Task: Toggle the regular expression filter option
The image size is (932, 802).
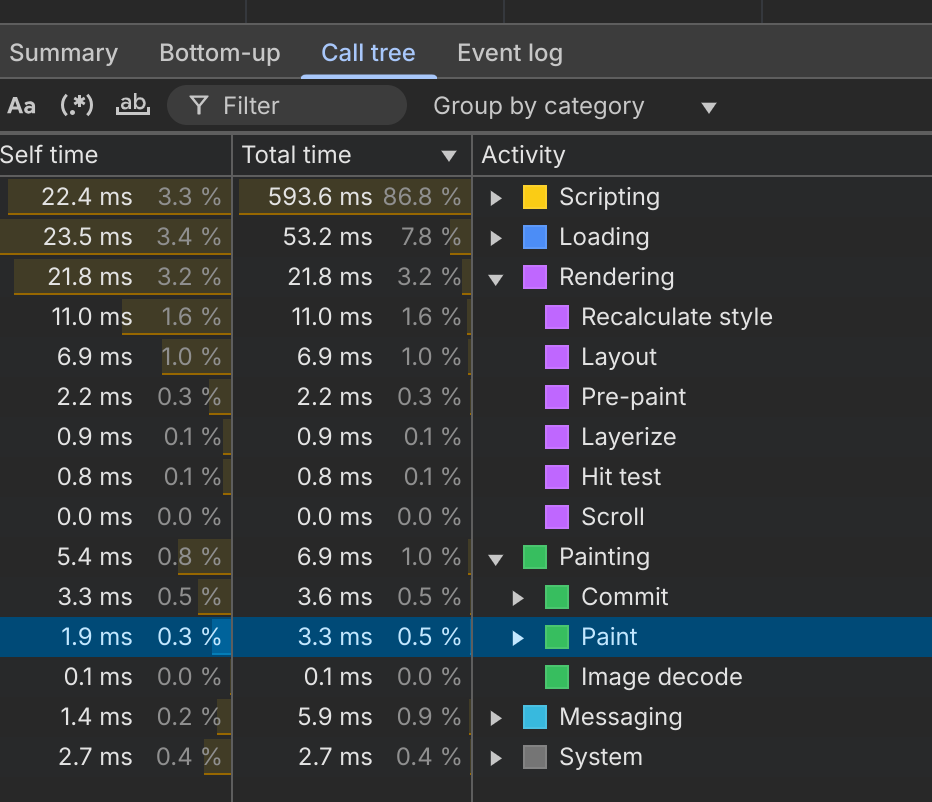Action: coord(77,105)
